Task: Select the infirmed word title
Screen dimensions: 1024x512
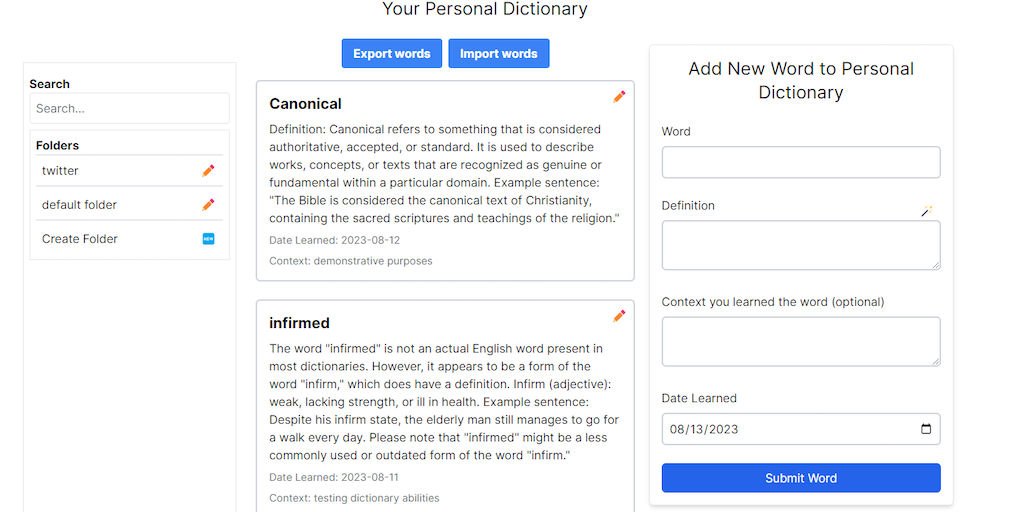Action: 299,323
